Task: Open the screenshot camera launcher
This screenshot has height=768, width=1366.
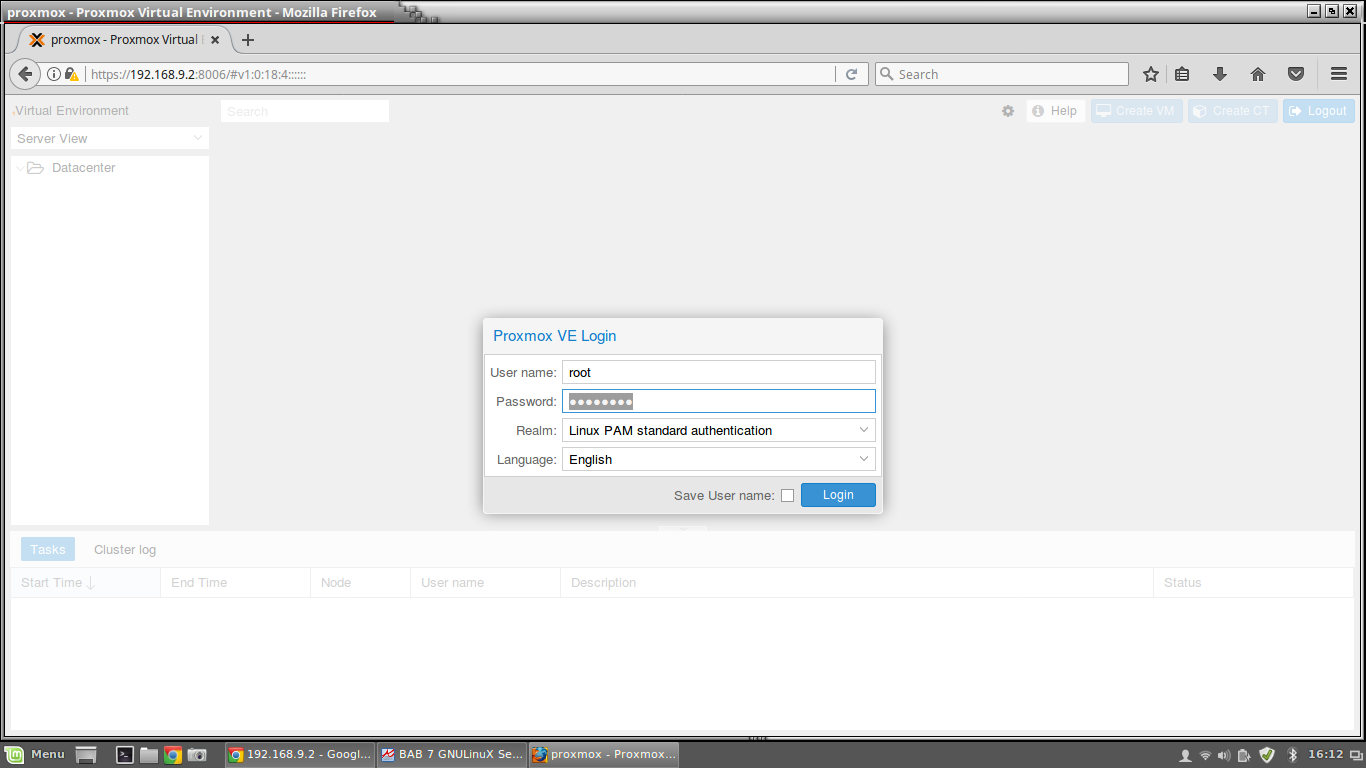Action: coord(197,755)
